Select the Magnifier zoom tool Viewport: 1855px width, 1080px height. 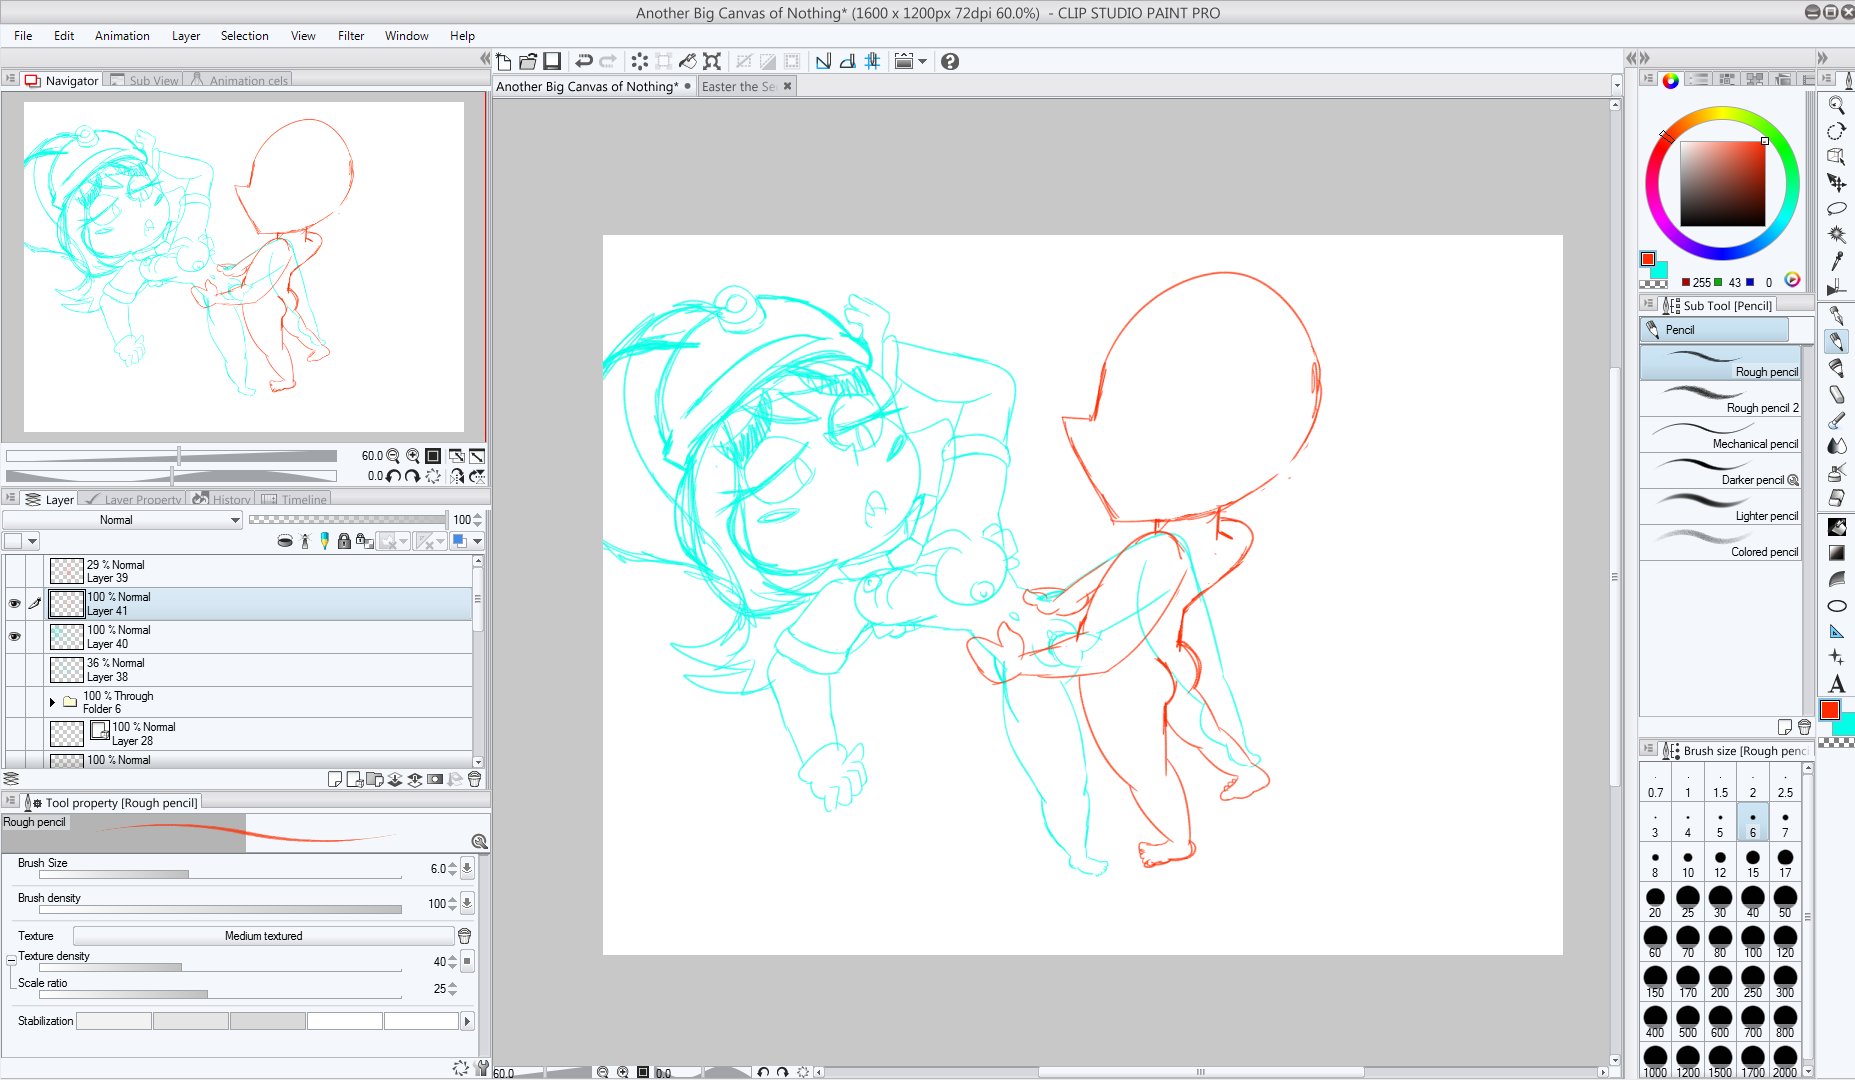(x=1836, y=105)
